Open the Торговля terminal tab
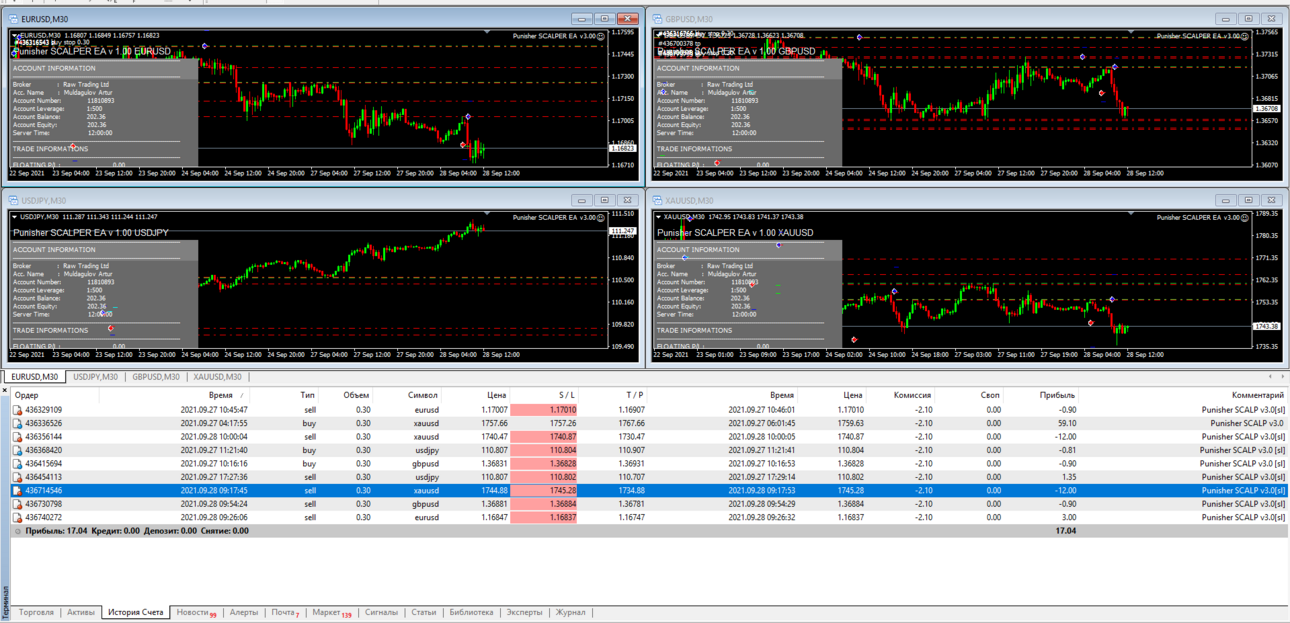The image size is (1290, 623). (x=36, y=612)
